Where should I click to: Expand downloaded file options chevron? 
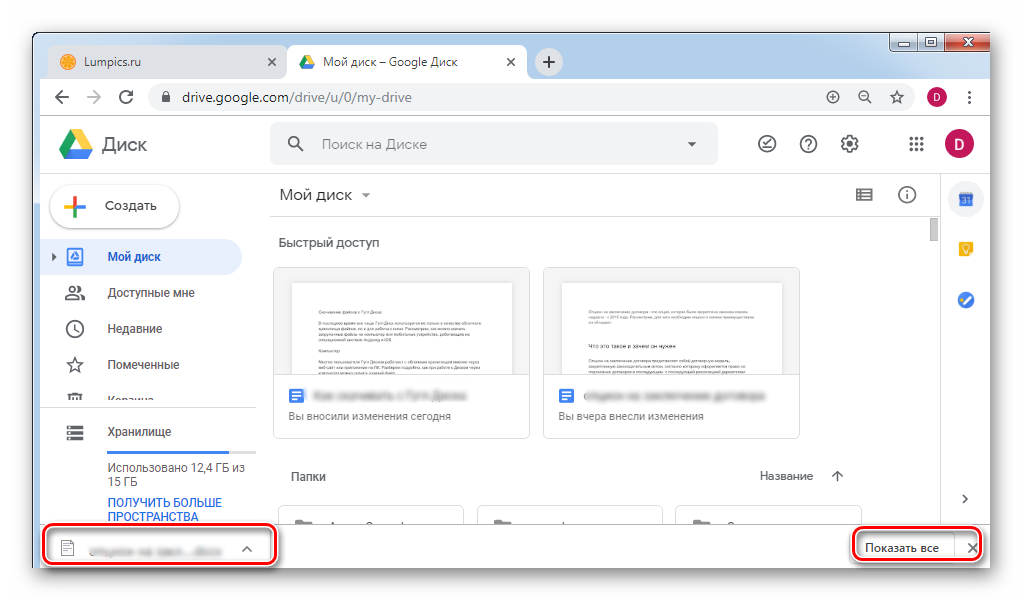246,548
